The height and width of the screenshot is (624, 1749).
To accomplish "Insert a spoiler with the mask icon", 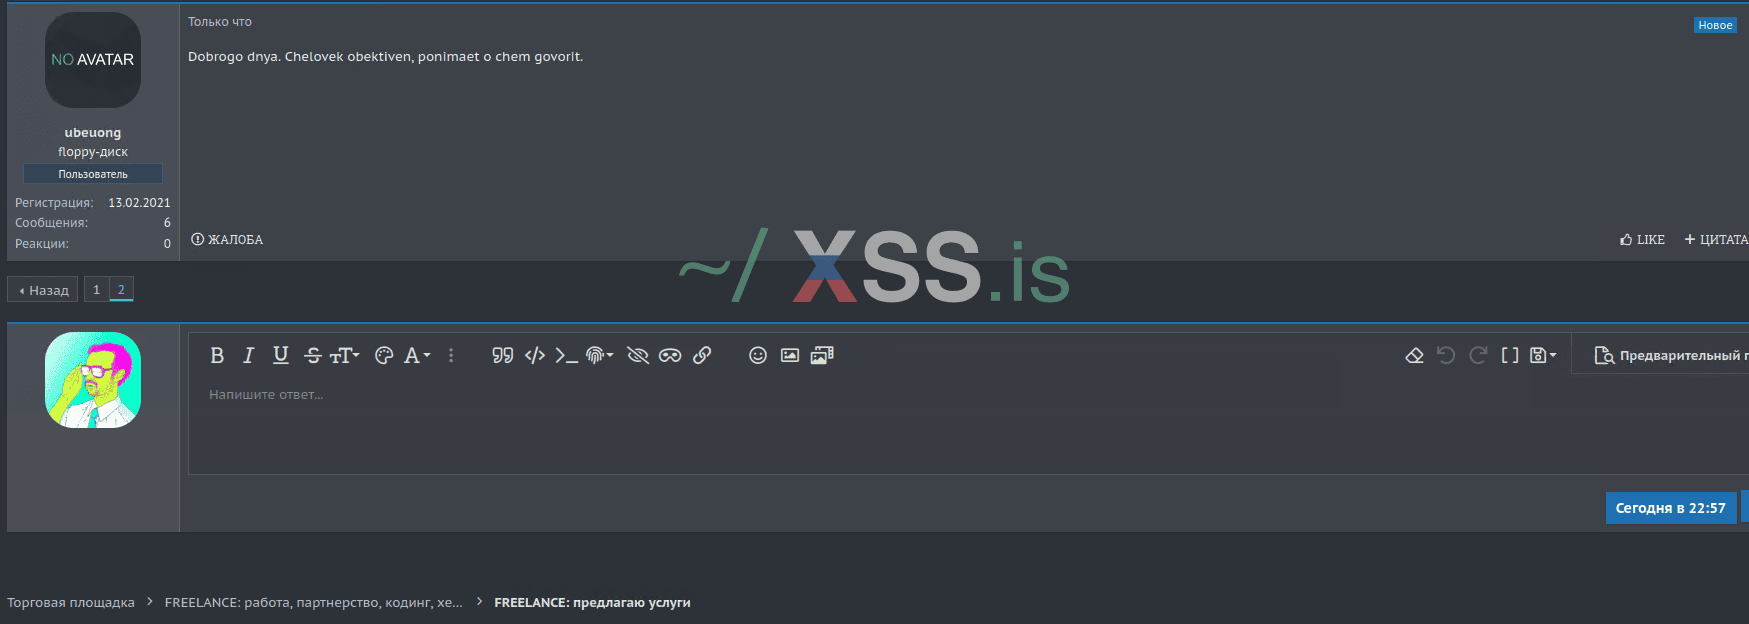I will click(670, 355).
